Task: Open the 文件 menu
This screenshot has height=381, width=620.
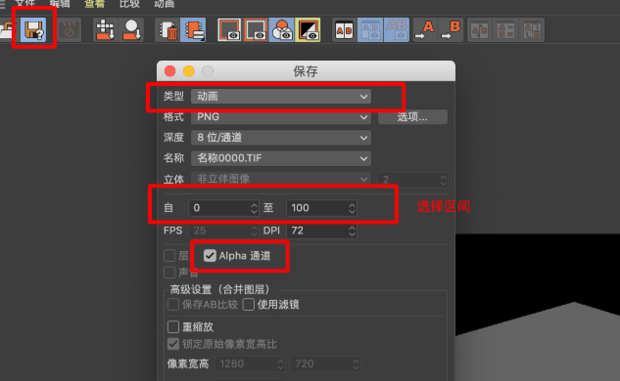Action: click(25, 4)
